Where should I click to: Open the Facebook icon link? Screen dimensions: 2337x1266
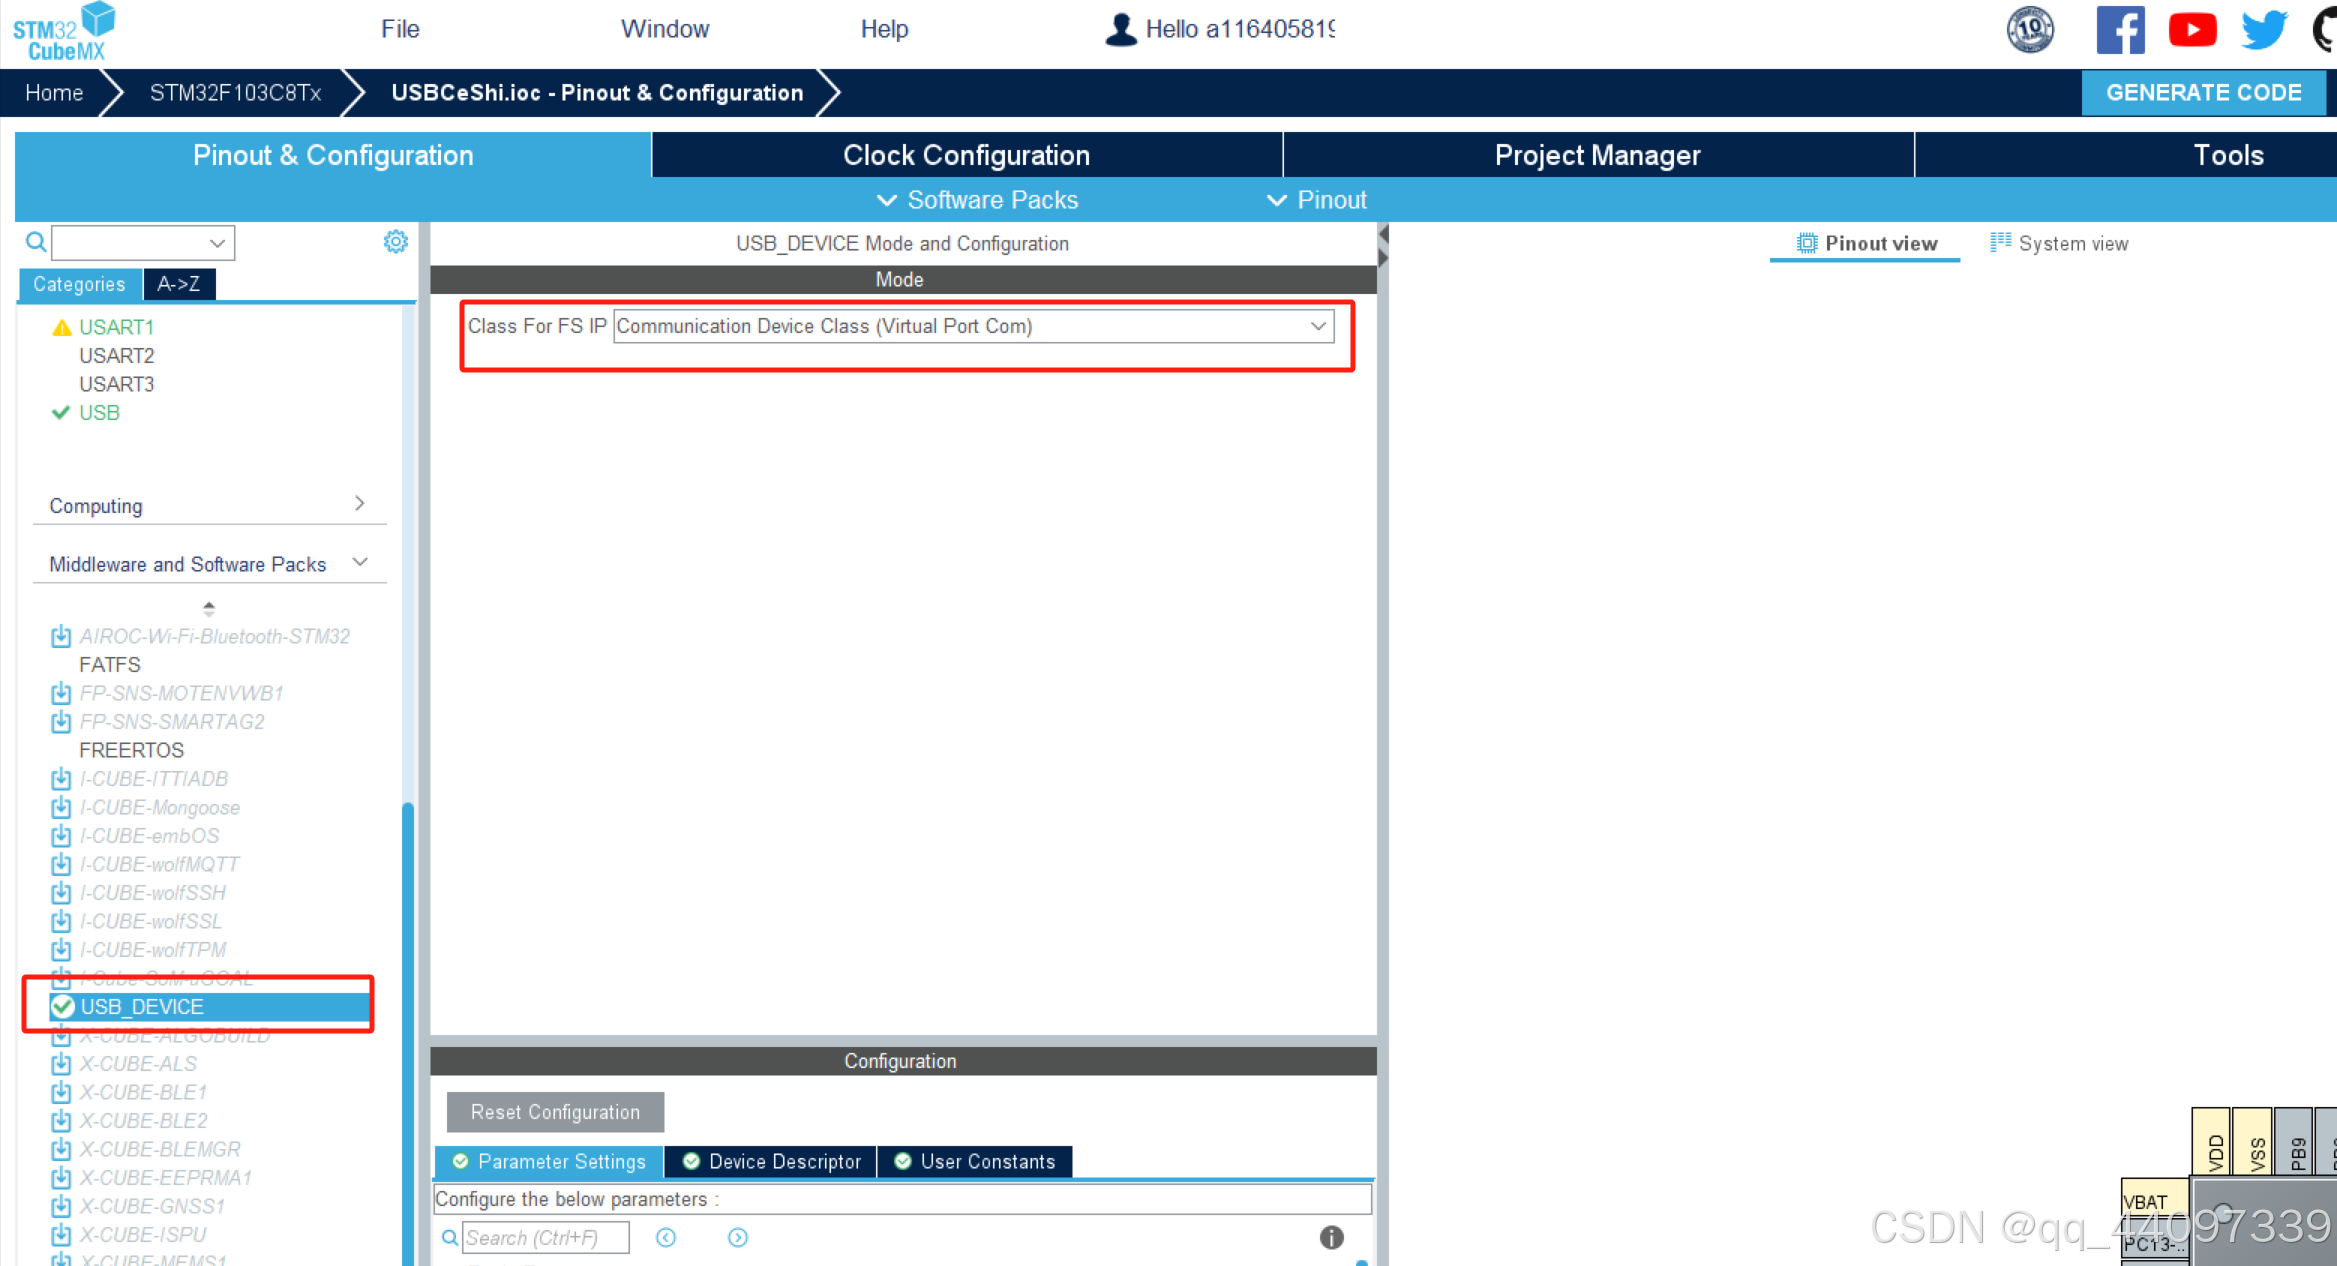(2119, 30)
